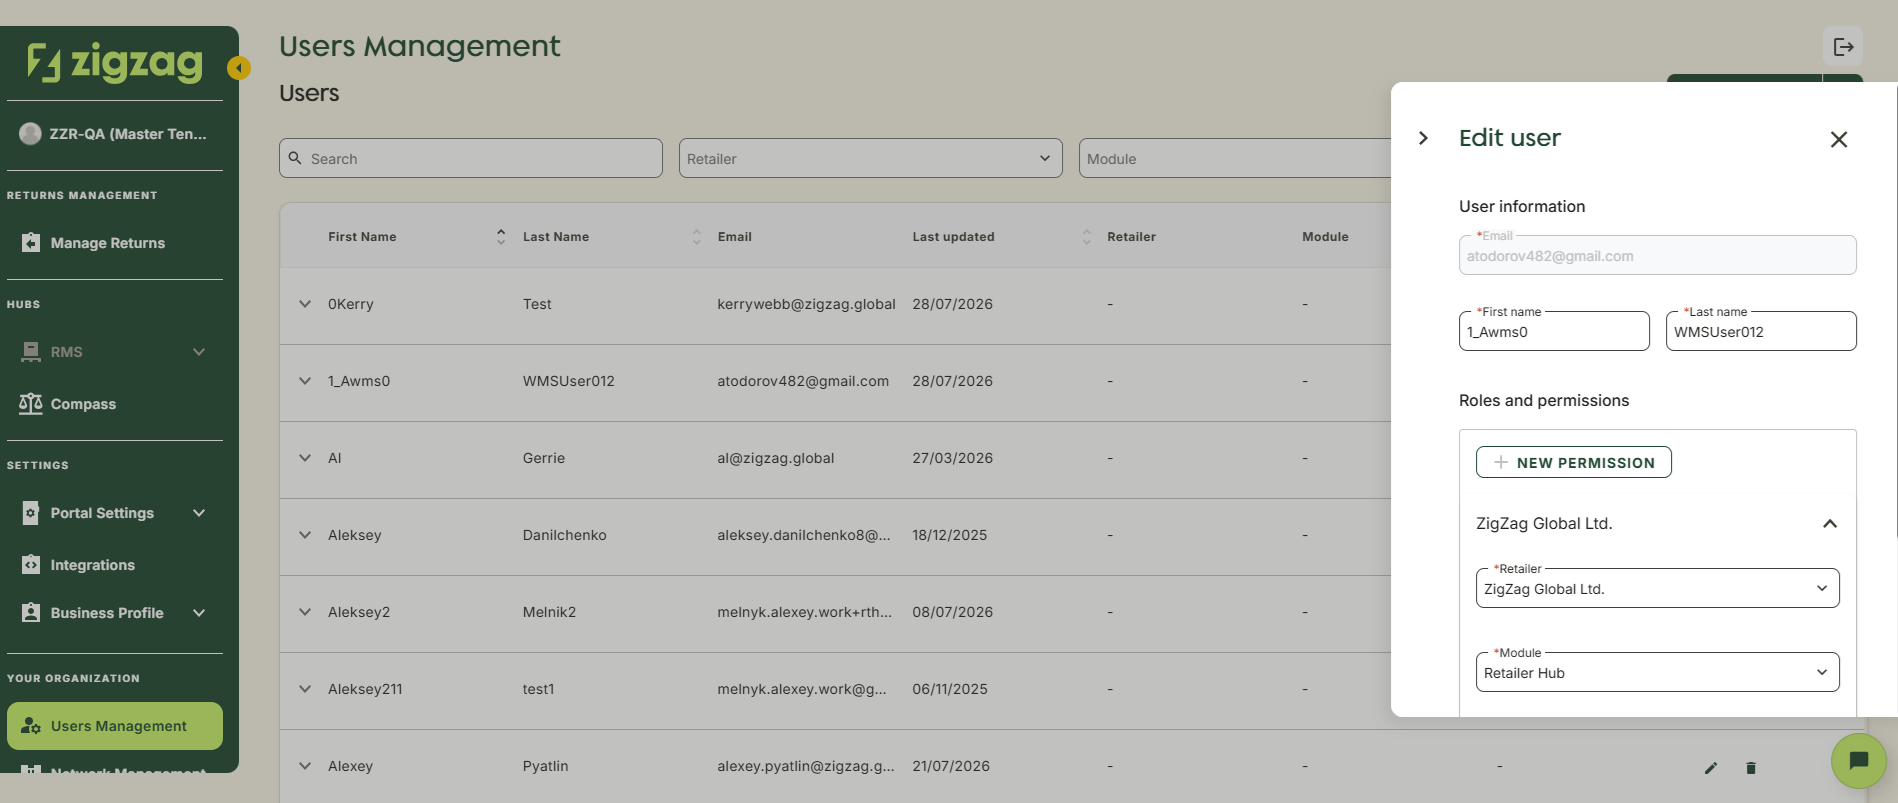1898x803 pixels.
Task: Expand the Aleksey211 row
Action: click(305, 689)
